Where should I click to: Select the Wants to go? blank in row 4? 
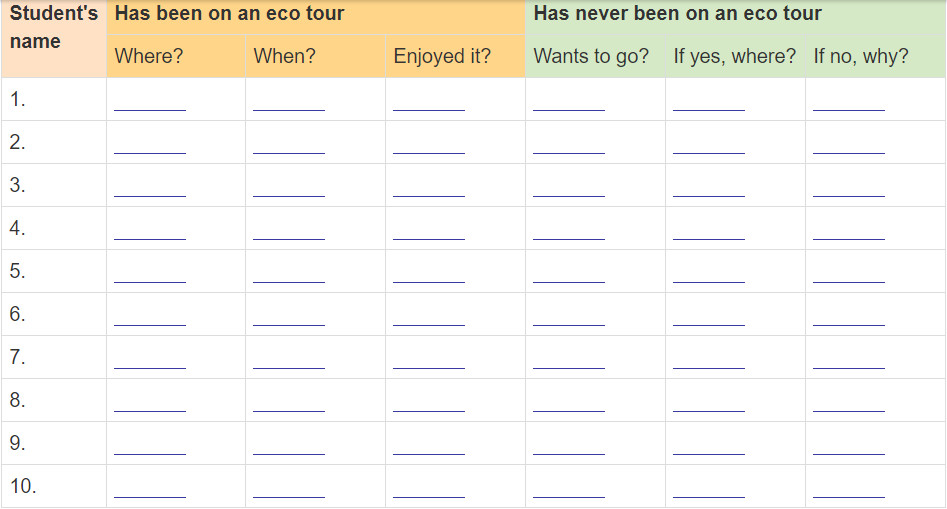569,232
